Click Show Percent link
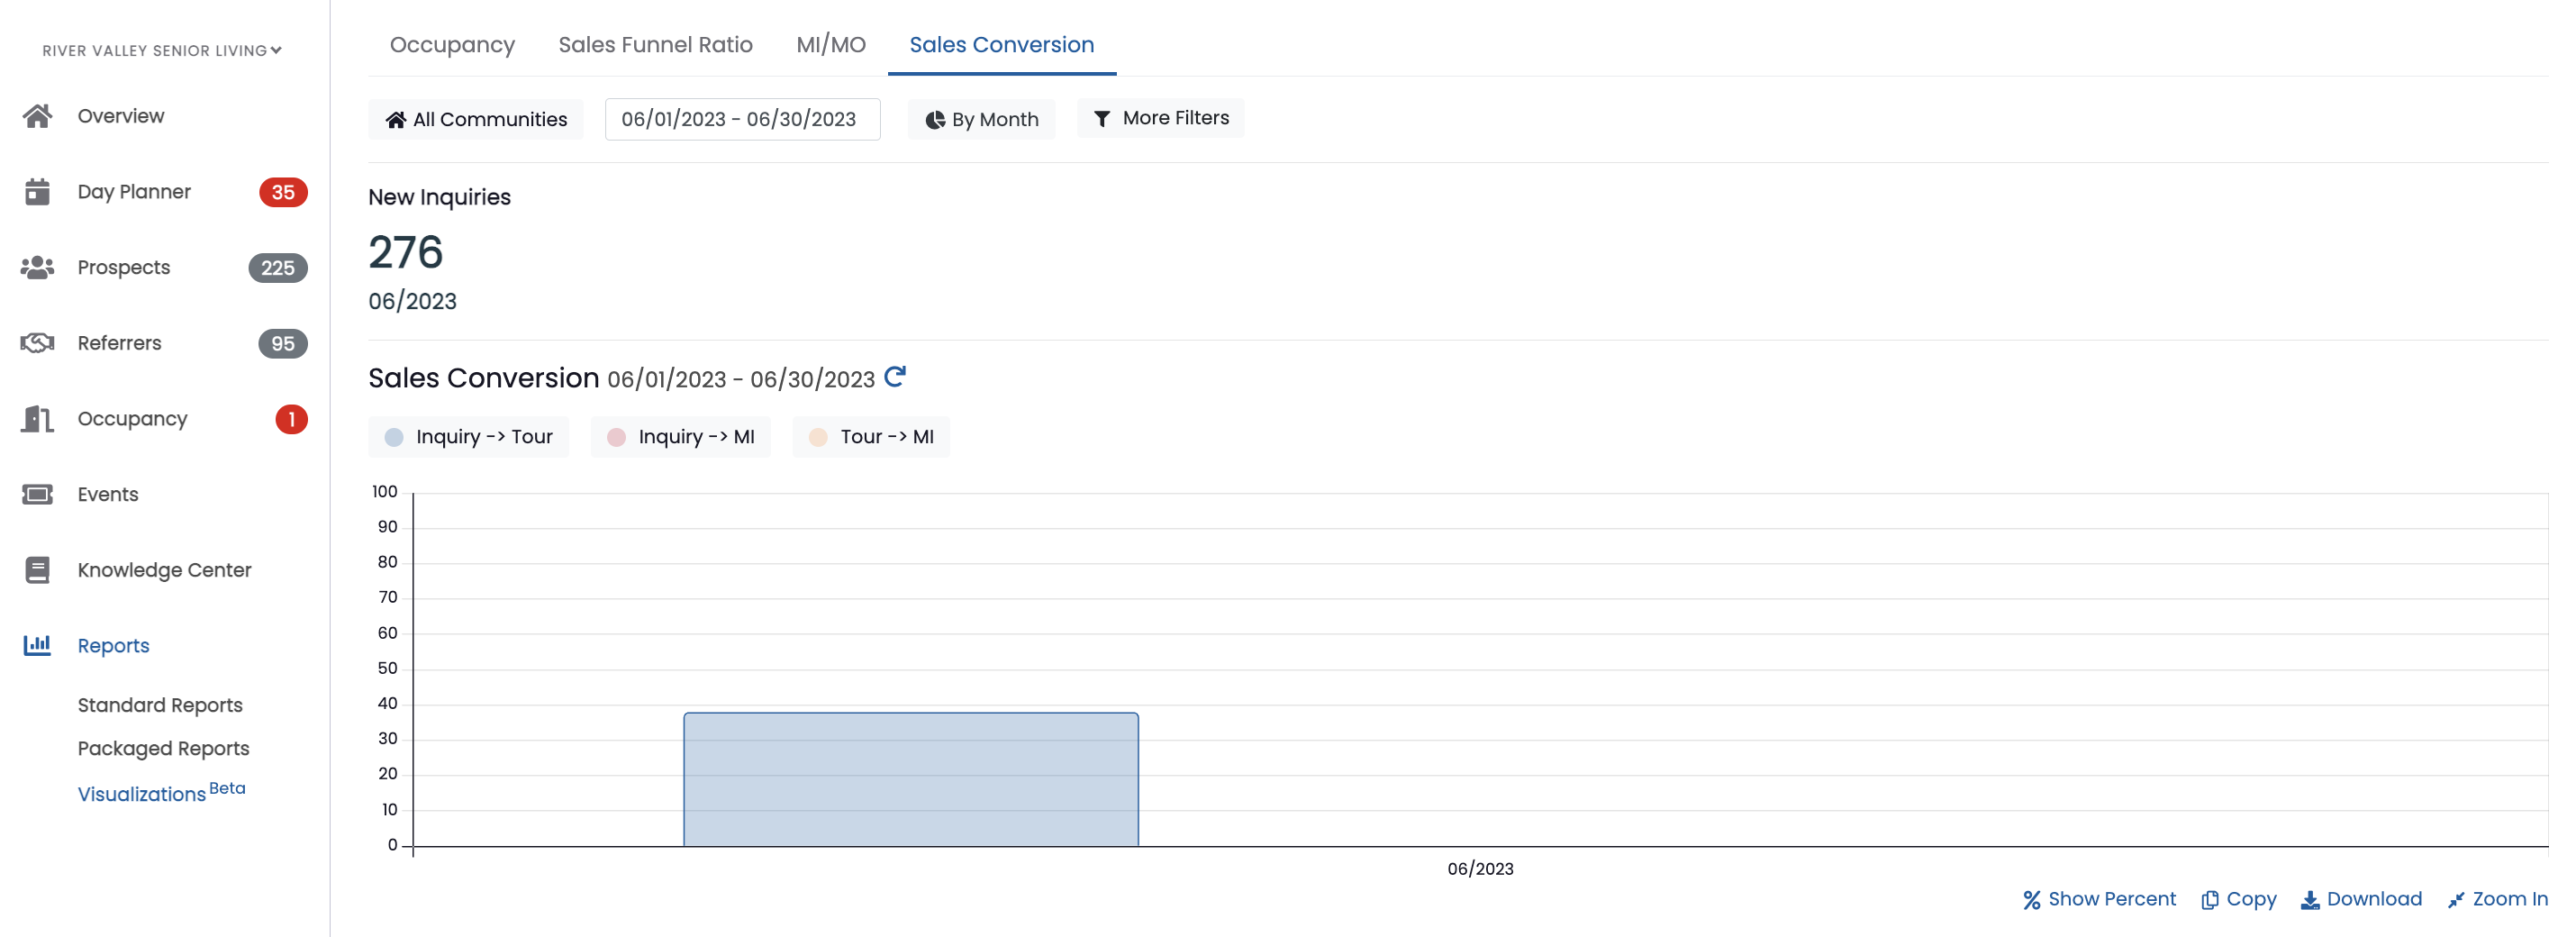The width and height of the screenshot is (2576, 937). (2099, 899)
